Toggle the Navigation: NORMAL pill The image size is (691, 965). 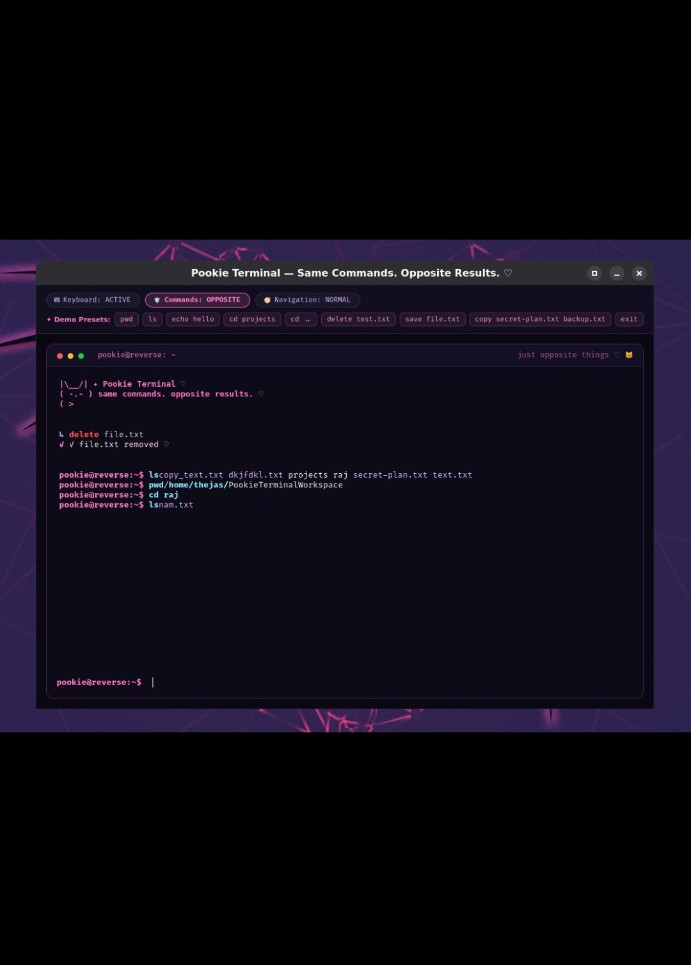(307, 300)
